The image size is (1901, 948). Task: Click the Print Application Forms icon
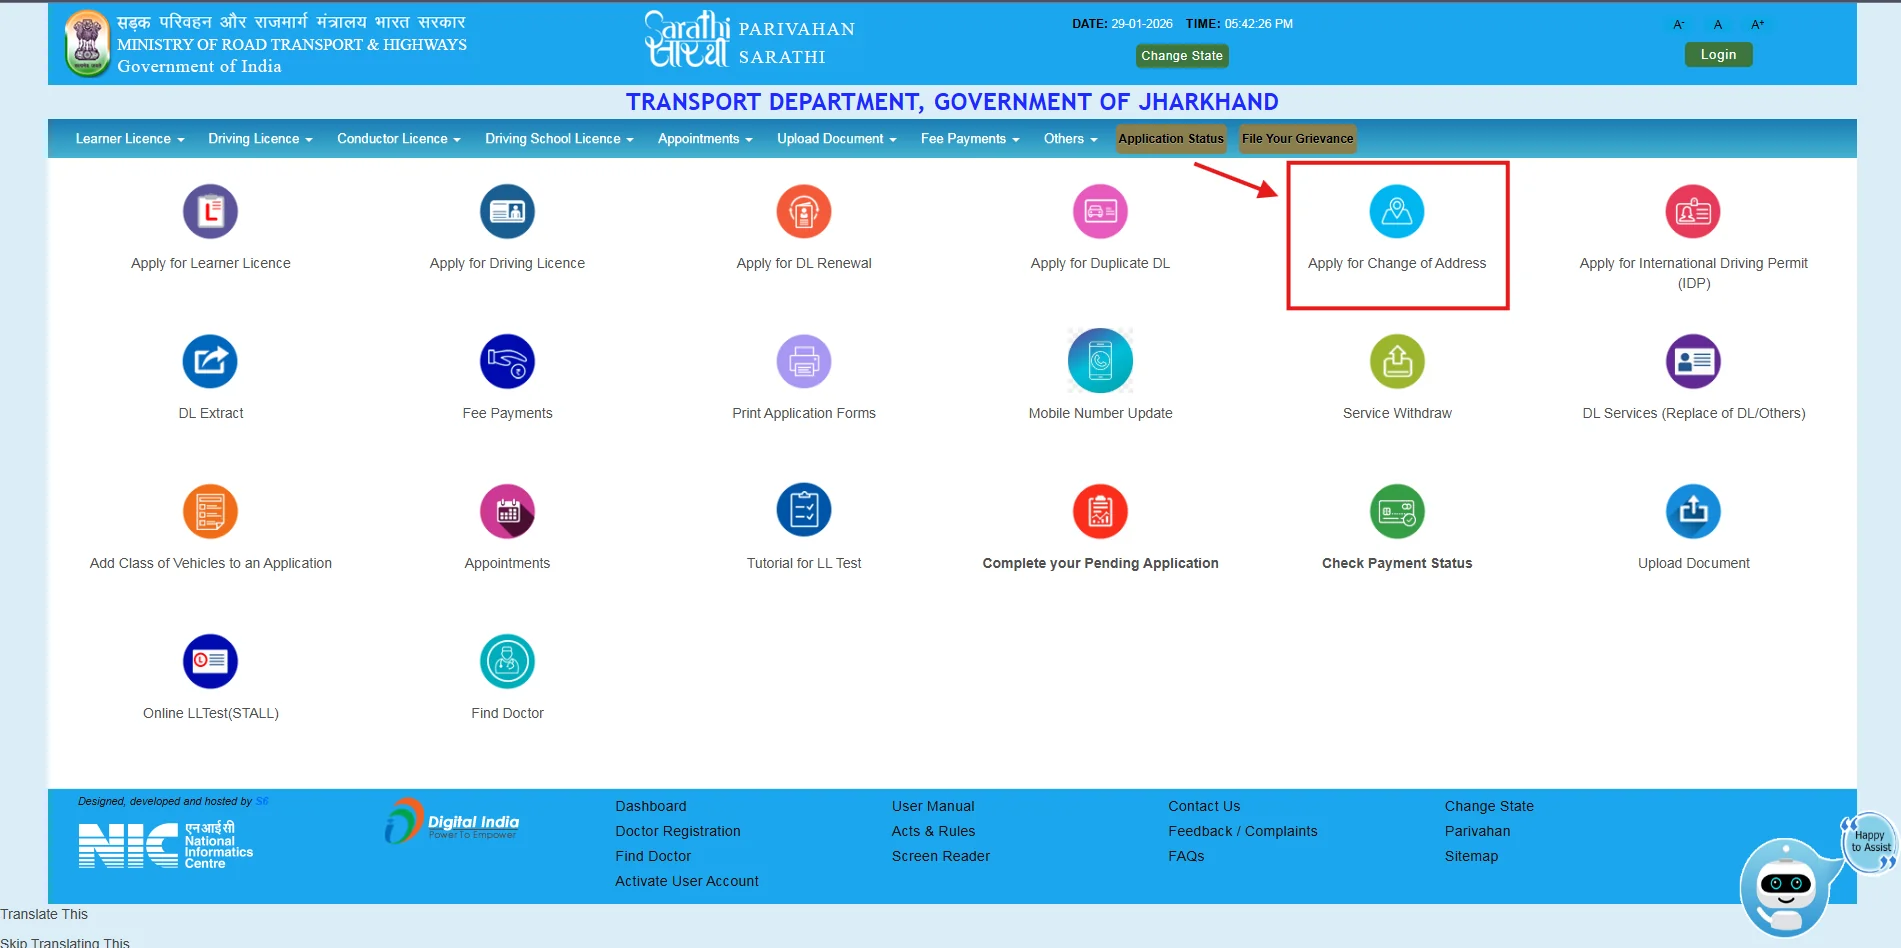point(803,361)
